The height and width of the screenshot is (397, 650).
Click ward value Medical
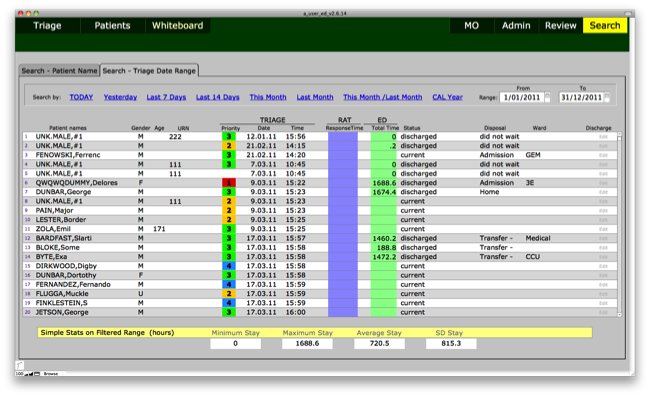(x=538, y=238)
